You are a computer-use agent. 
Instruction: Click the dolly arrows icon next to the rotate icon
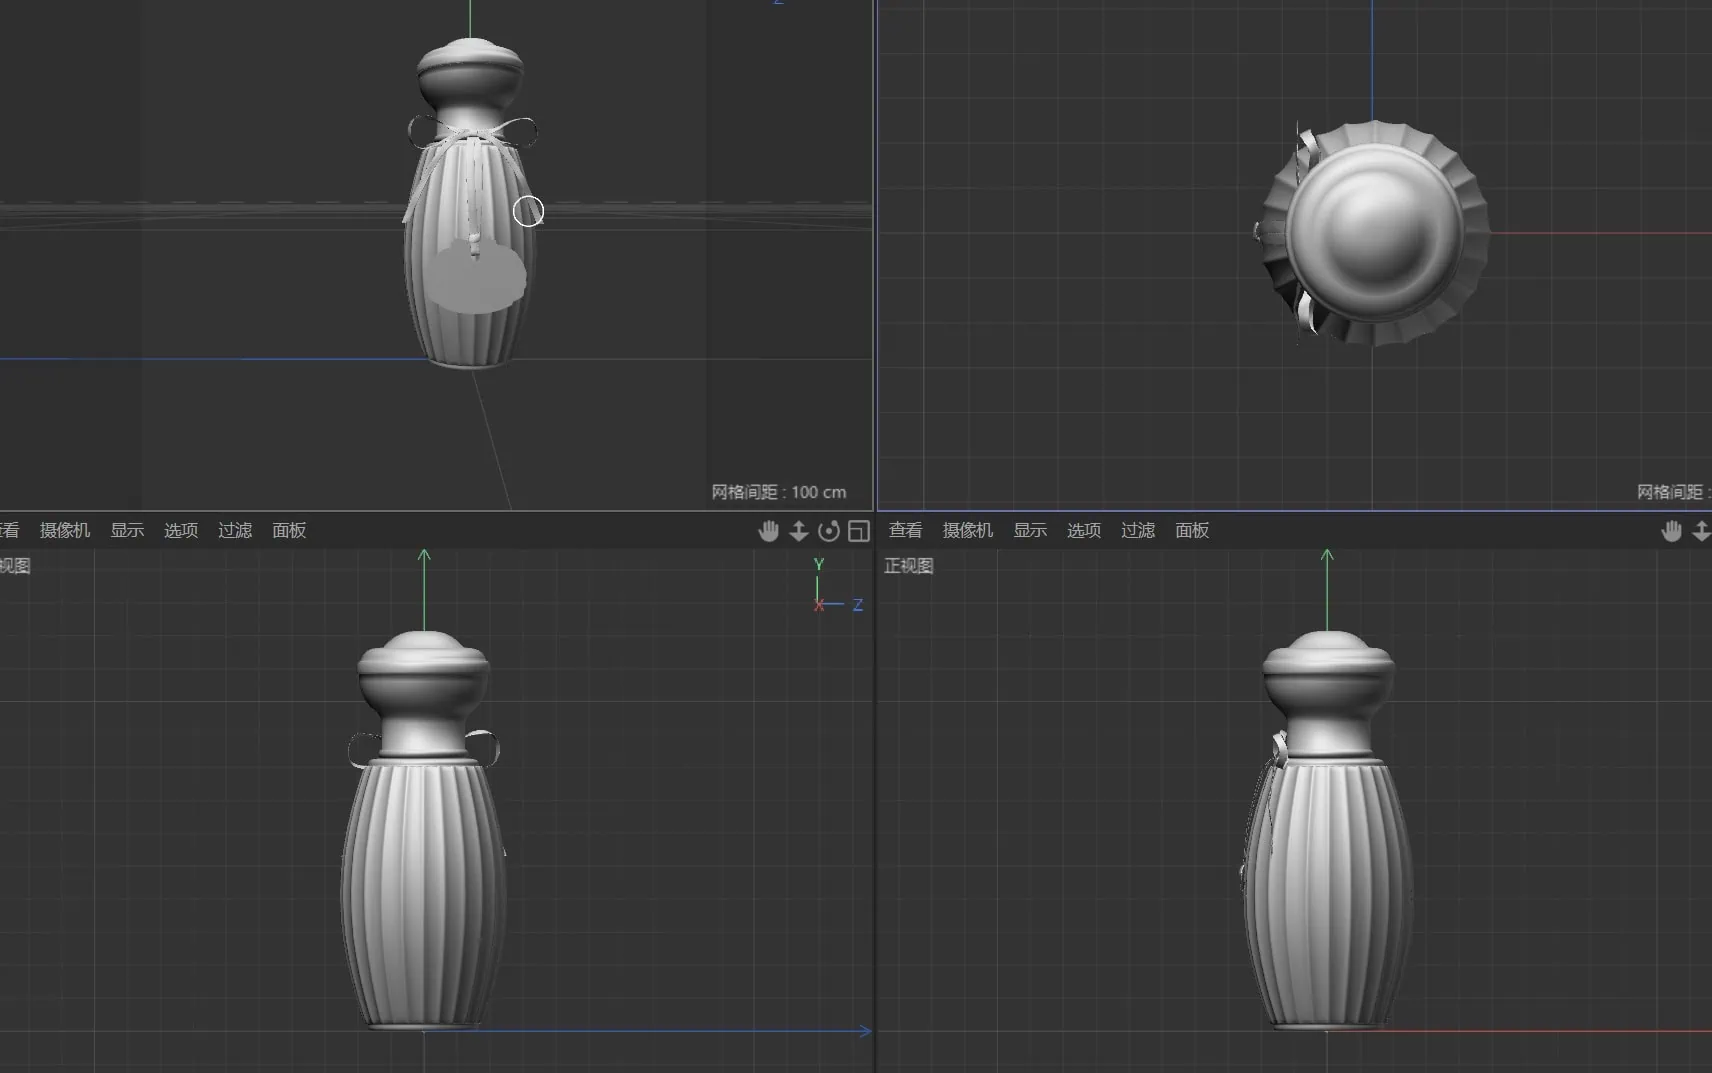pos(798,531)
